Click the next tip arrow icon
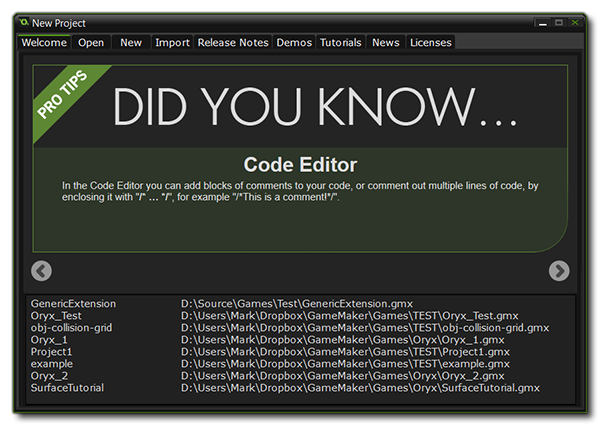 click(559, 270)
